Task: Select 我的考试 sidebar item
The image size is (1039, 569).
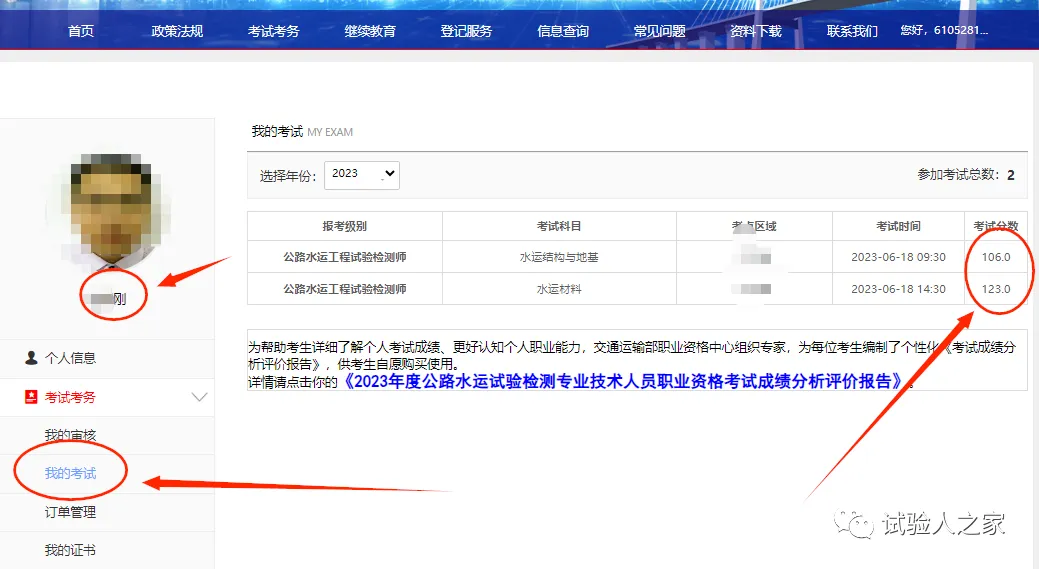Action: tap(70, 474)
